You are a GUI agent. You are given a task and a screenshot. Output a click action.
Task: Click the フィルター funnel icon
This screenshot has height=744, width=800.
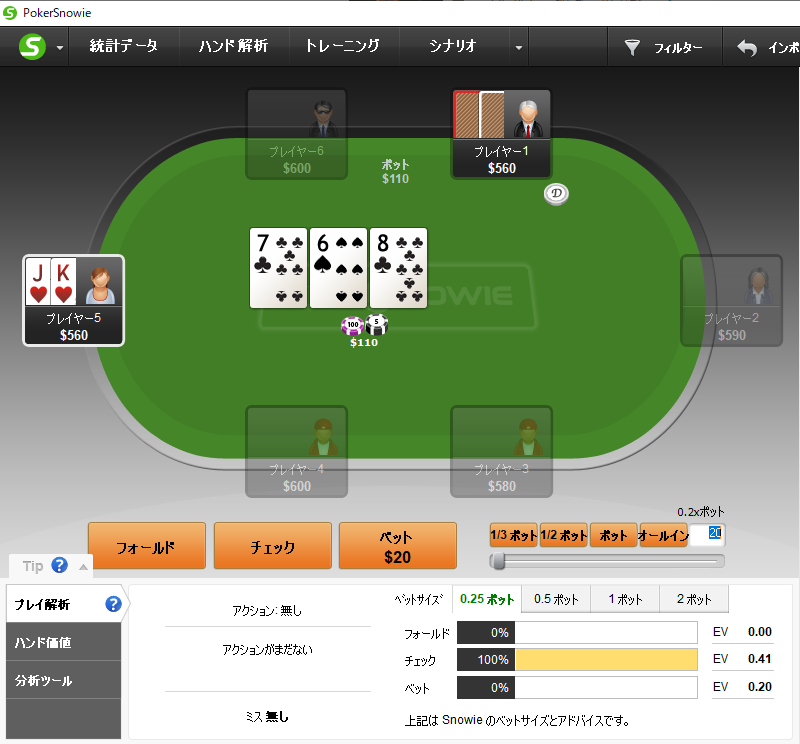point(632,47)
